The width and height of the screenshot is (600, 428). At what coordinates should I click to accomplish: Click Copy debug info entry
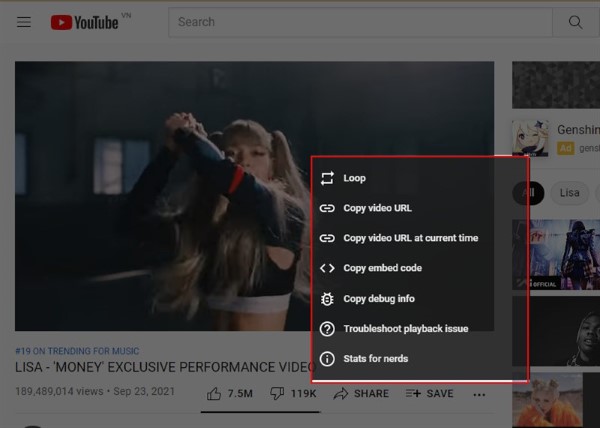pyautogui.click(x=378, y=298)
